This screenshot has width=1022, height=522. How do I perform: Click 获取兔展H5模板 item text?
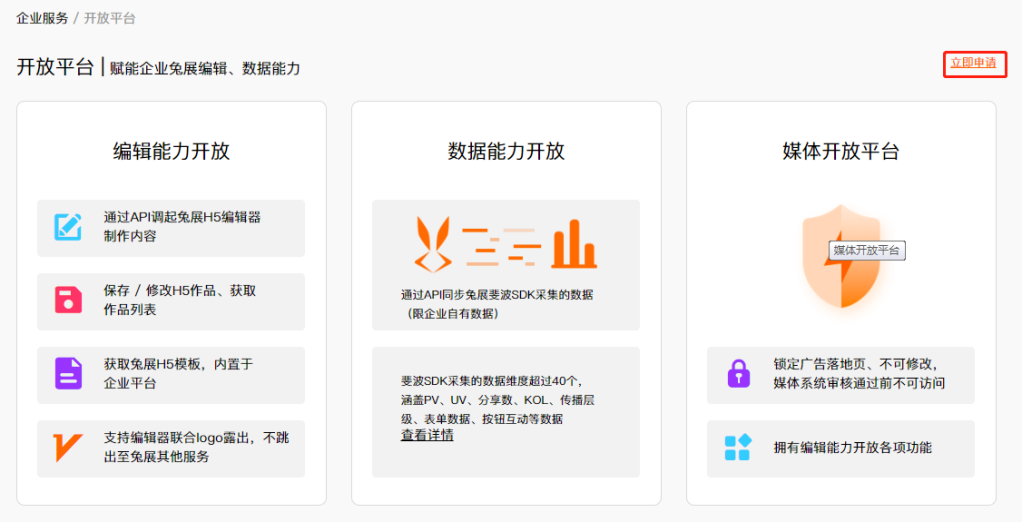178,373
